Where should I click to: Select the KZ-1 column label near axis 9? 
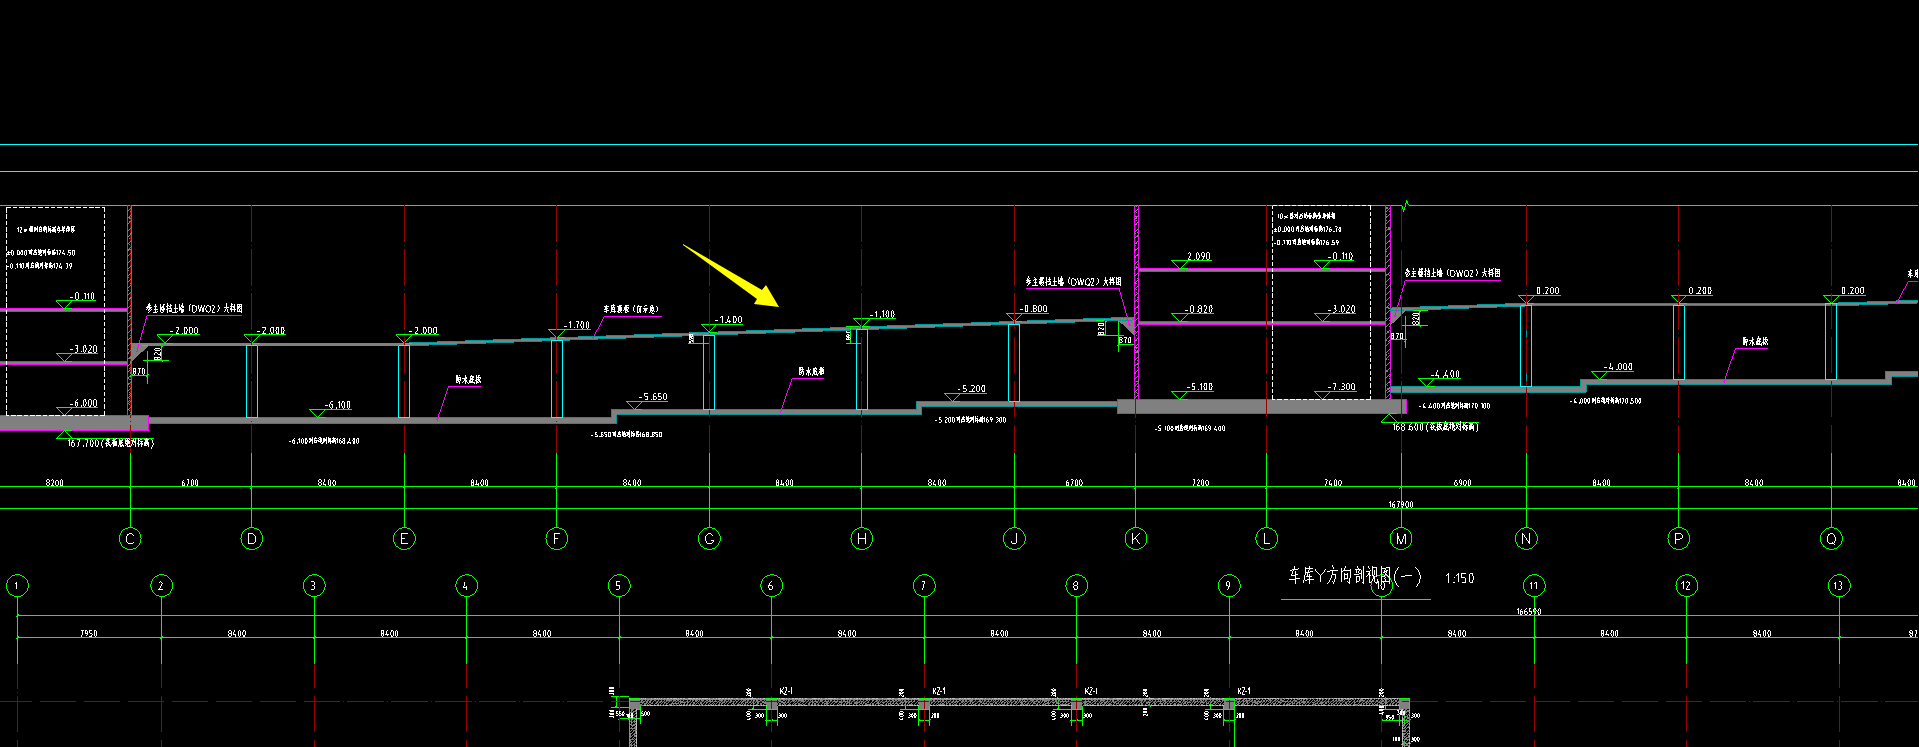(1244, 691)
